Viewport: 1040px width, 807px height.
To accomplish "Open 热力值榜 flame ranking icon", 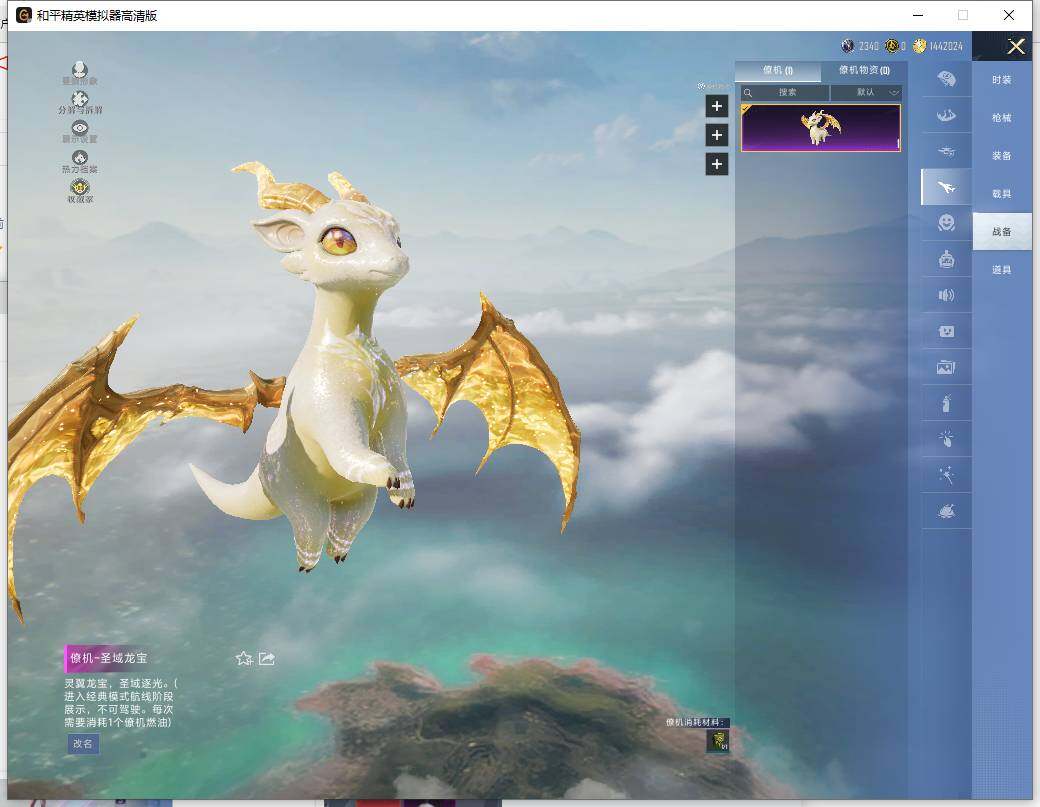I will click(80, 159).
